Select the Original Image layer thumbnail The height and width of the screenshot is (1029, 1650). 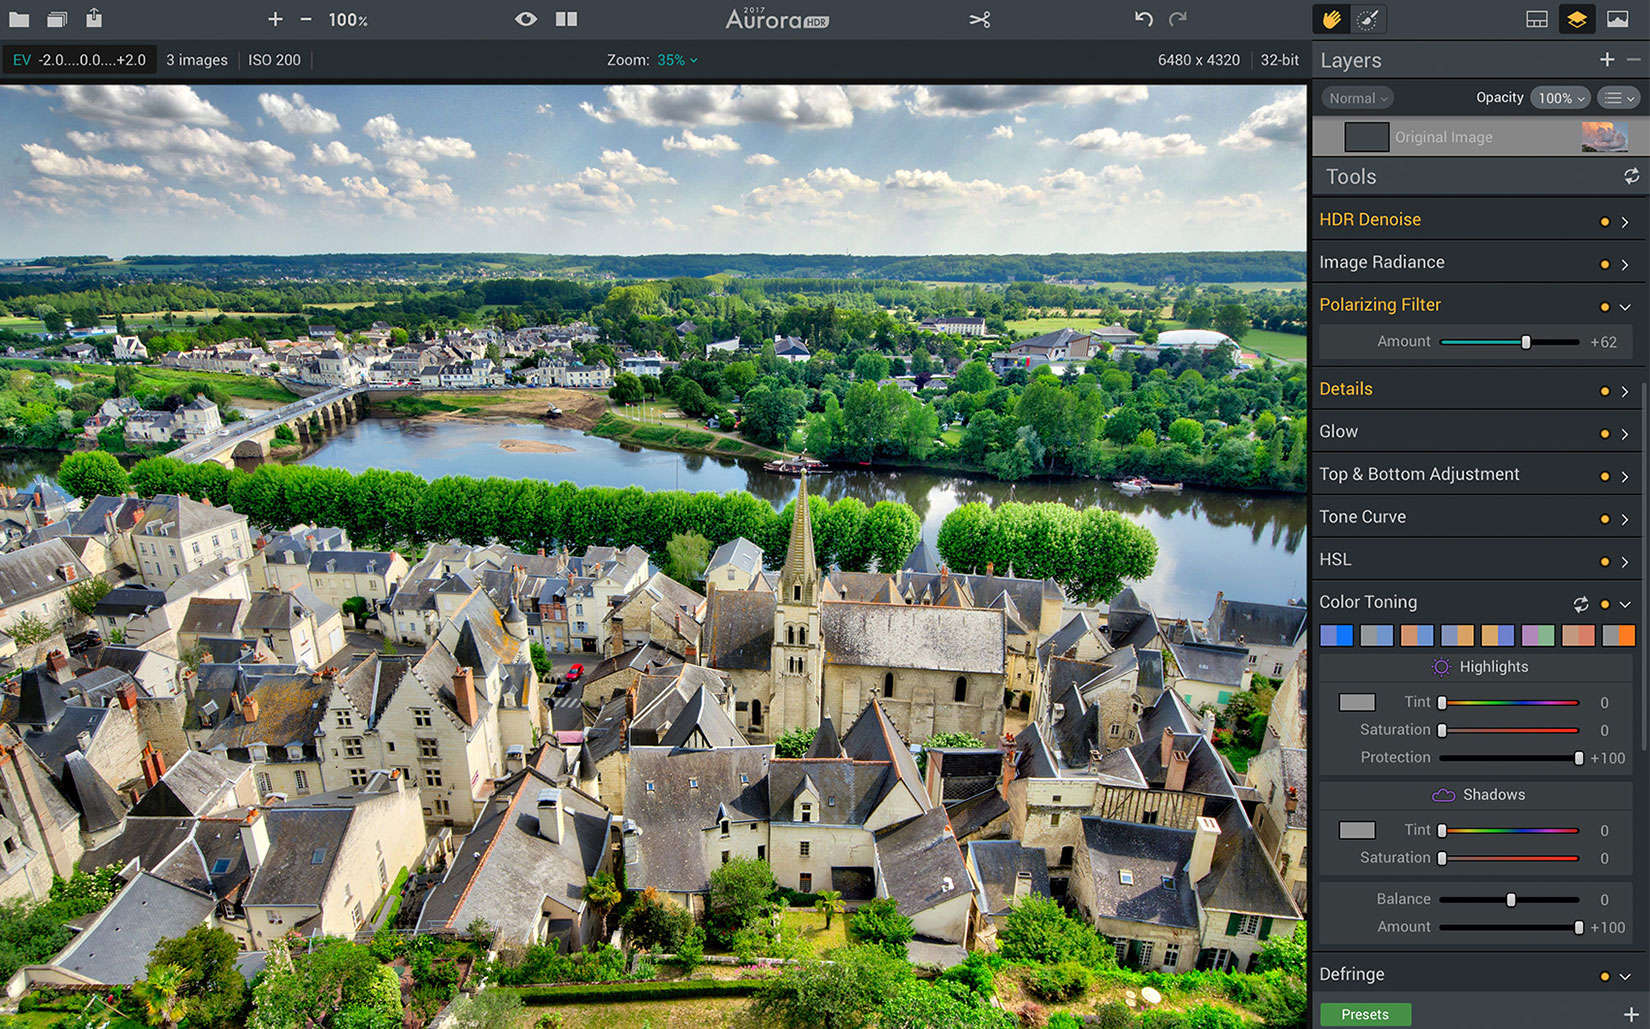[x=1366, y=136]
